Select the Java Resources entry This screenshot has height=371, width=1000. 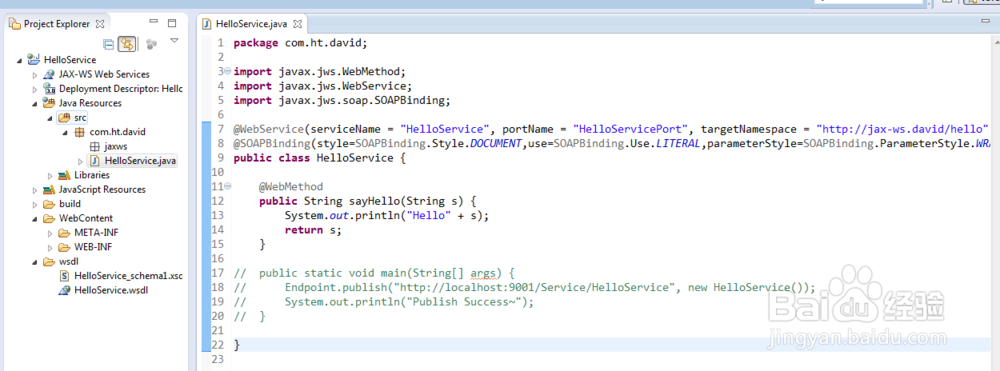point(90,103)
